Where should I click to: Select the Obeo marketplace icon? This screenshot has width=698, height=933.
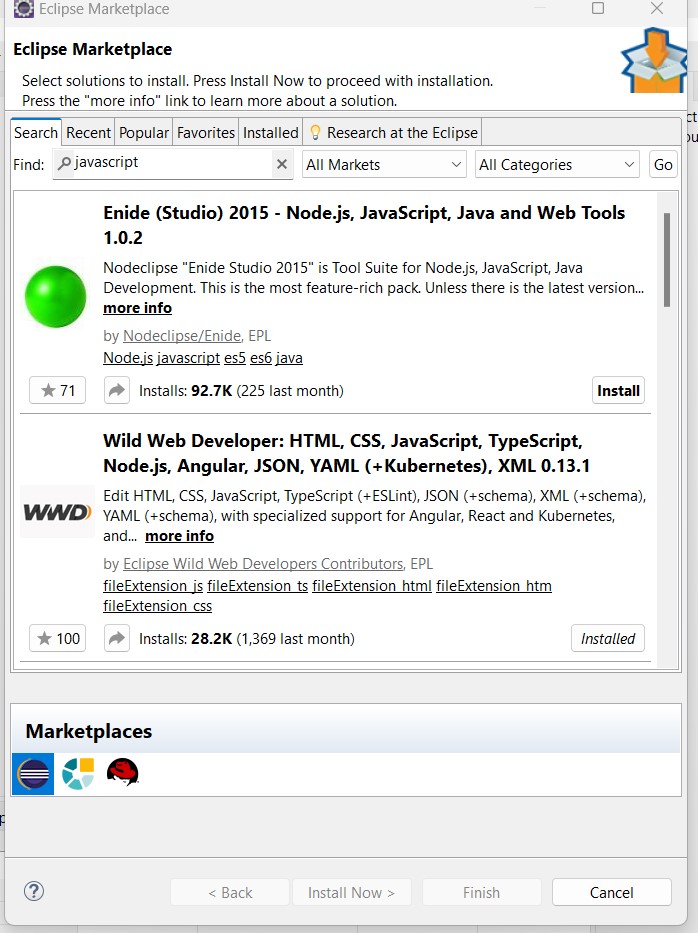tap(78, 774)
